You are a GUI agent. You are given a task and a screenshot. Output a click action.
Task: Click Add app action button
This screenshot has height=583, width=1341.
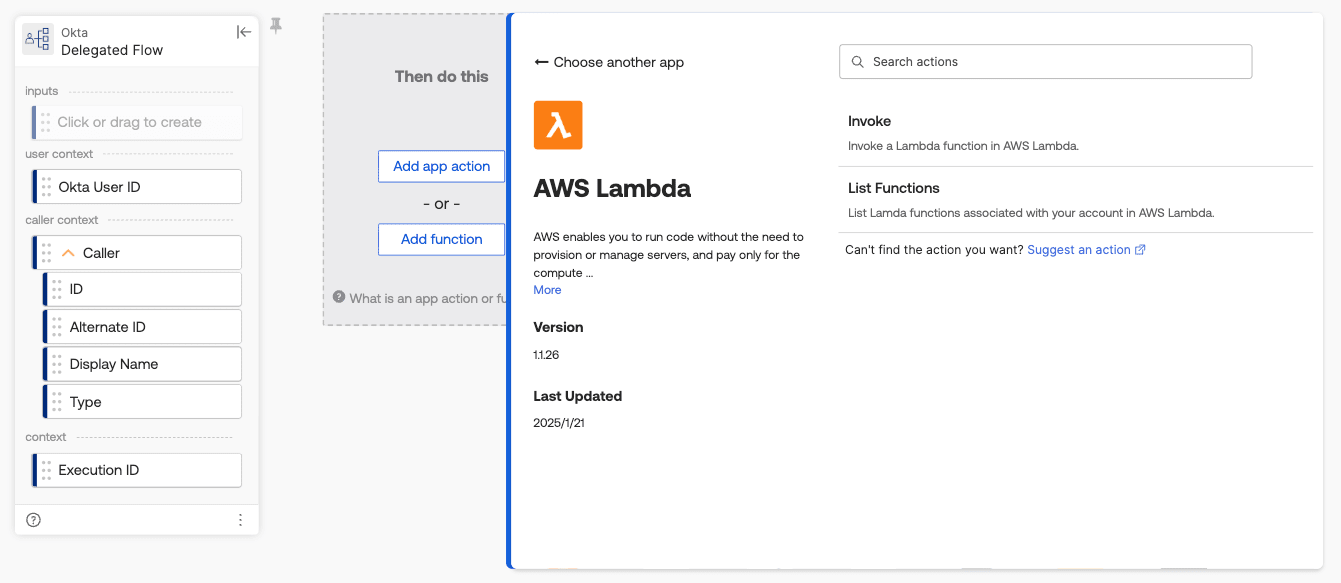[441, 166]
